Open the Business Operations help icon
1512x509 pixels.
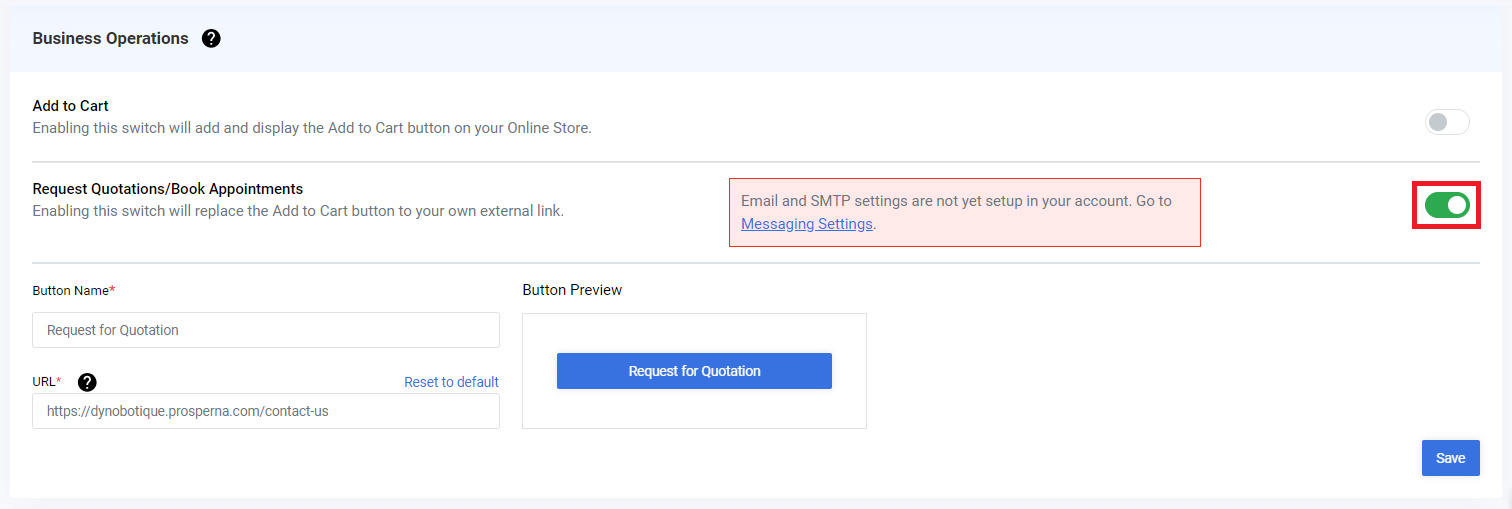tap(211, 39)
